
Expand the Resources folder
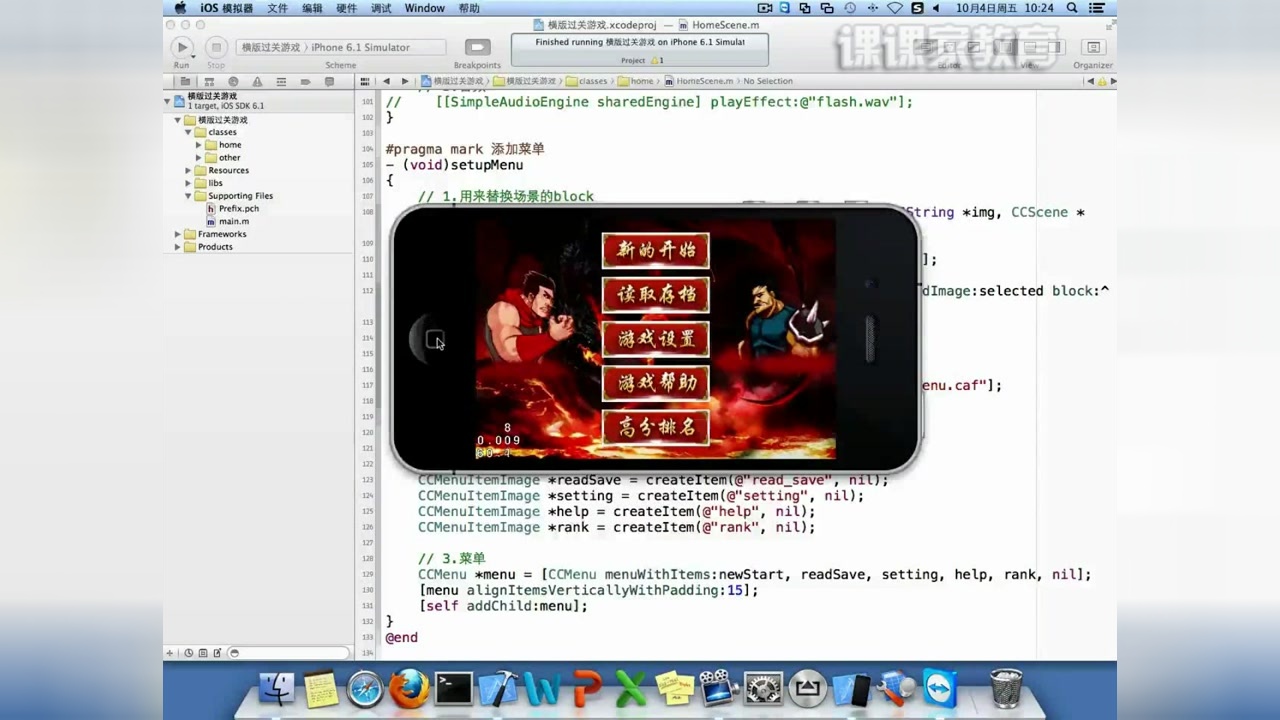point(188,171)
